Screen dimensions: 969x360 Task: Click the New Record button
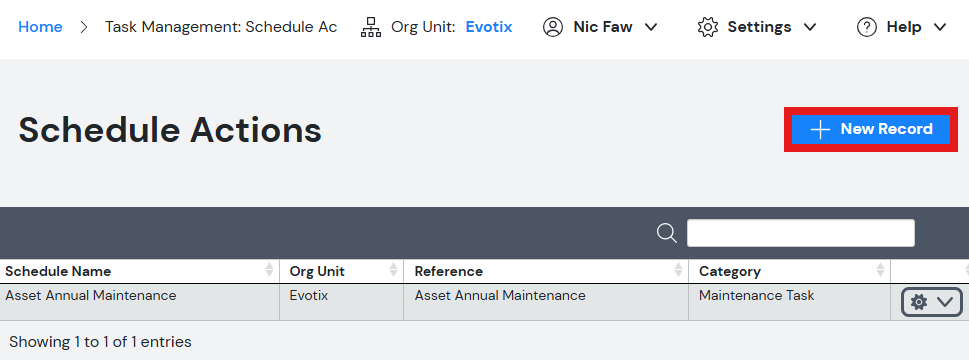point(871,129)
